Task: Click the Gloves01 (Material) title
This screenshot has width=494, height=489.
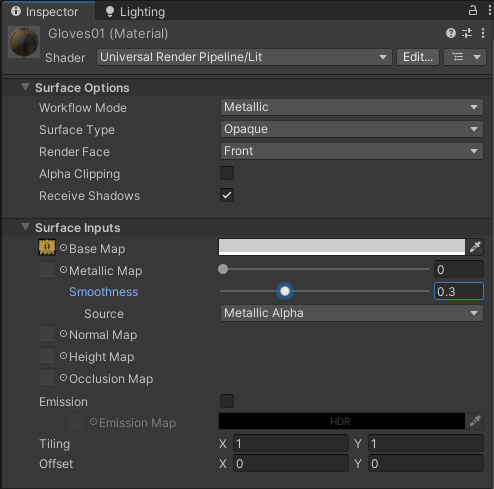Action: [108, 34]
